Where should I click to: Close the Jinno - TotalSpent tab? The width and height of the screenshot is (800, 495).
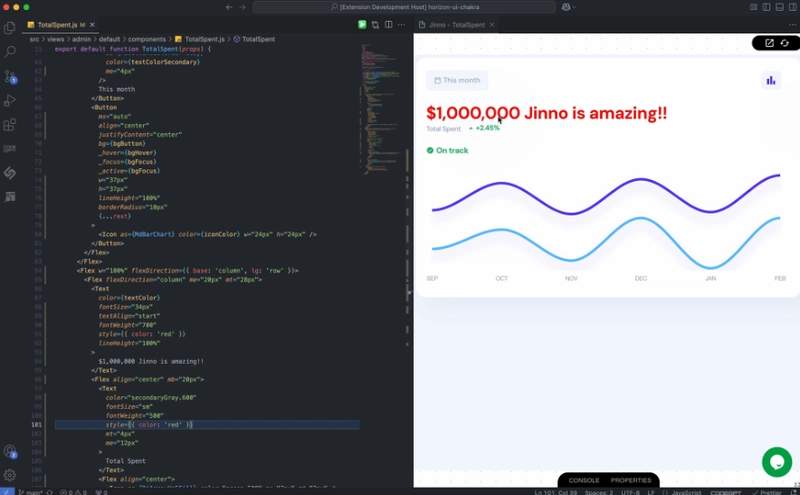pos(492,24)
